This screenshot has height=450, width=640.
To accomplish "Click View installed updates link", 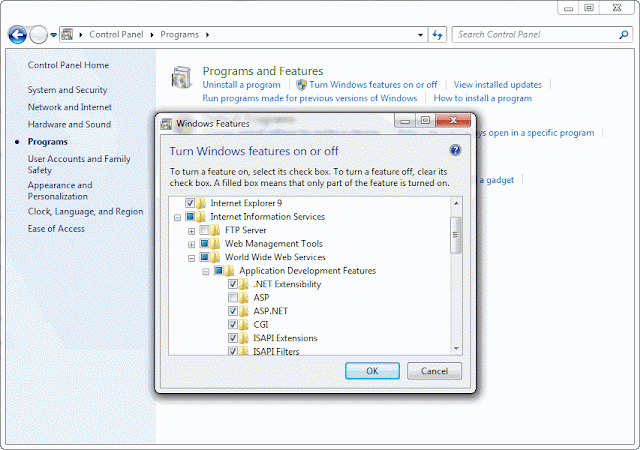I will coord(498,85).
